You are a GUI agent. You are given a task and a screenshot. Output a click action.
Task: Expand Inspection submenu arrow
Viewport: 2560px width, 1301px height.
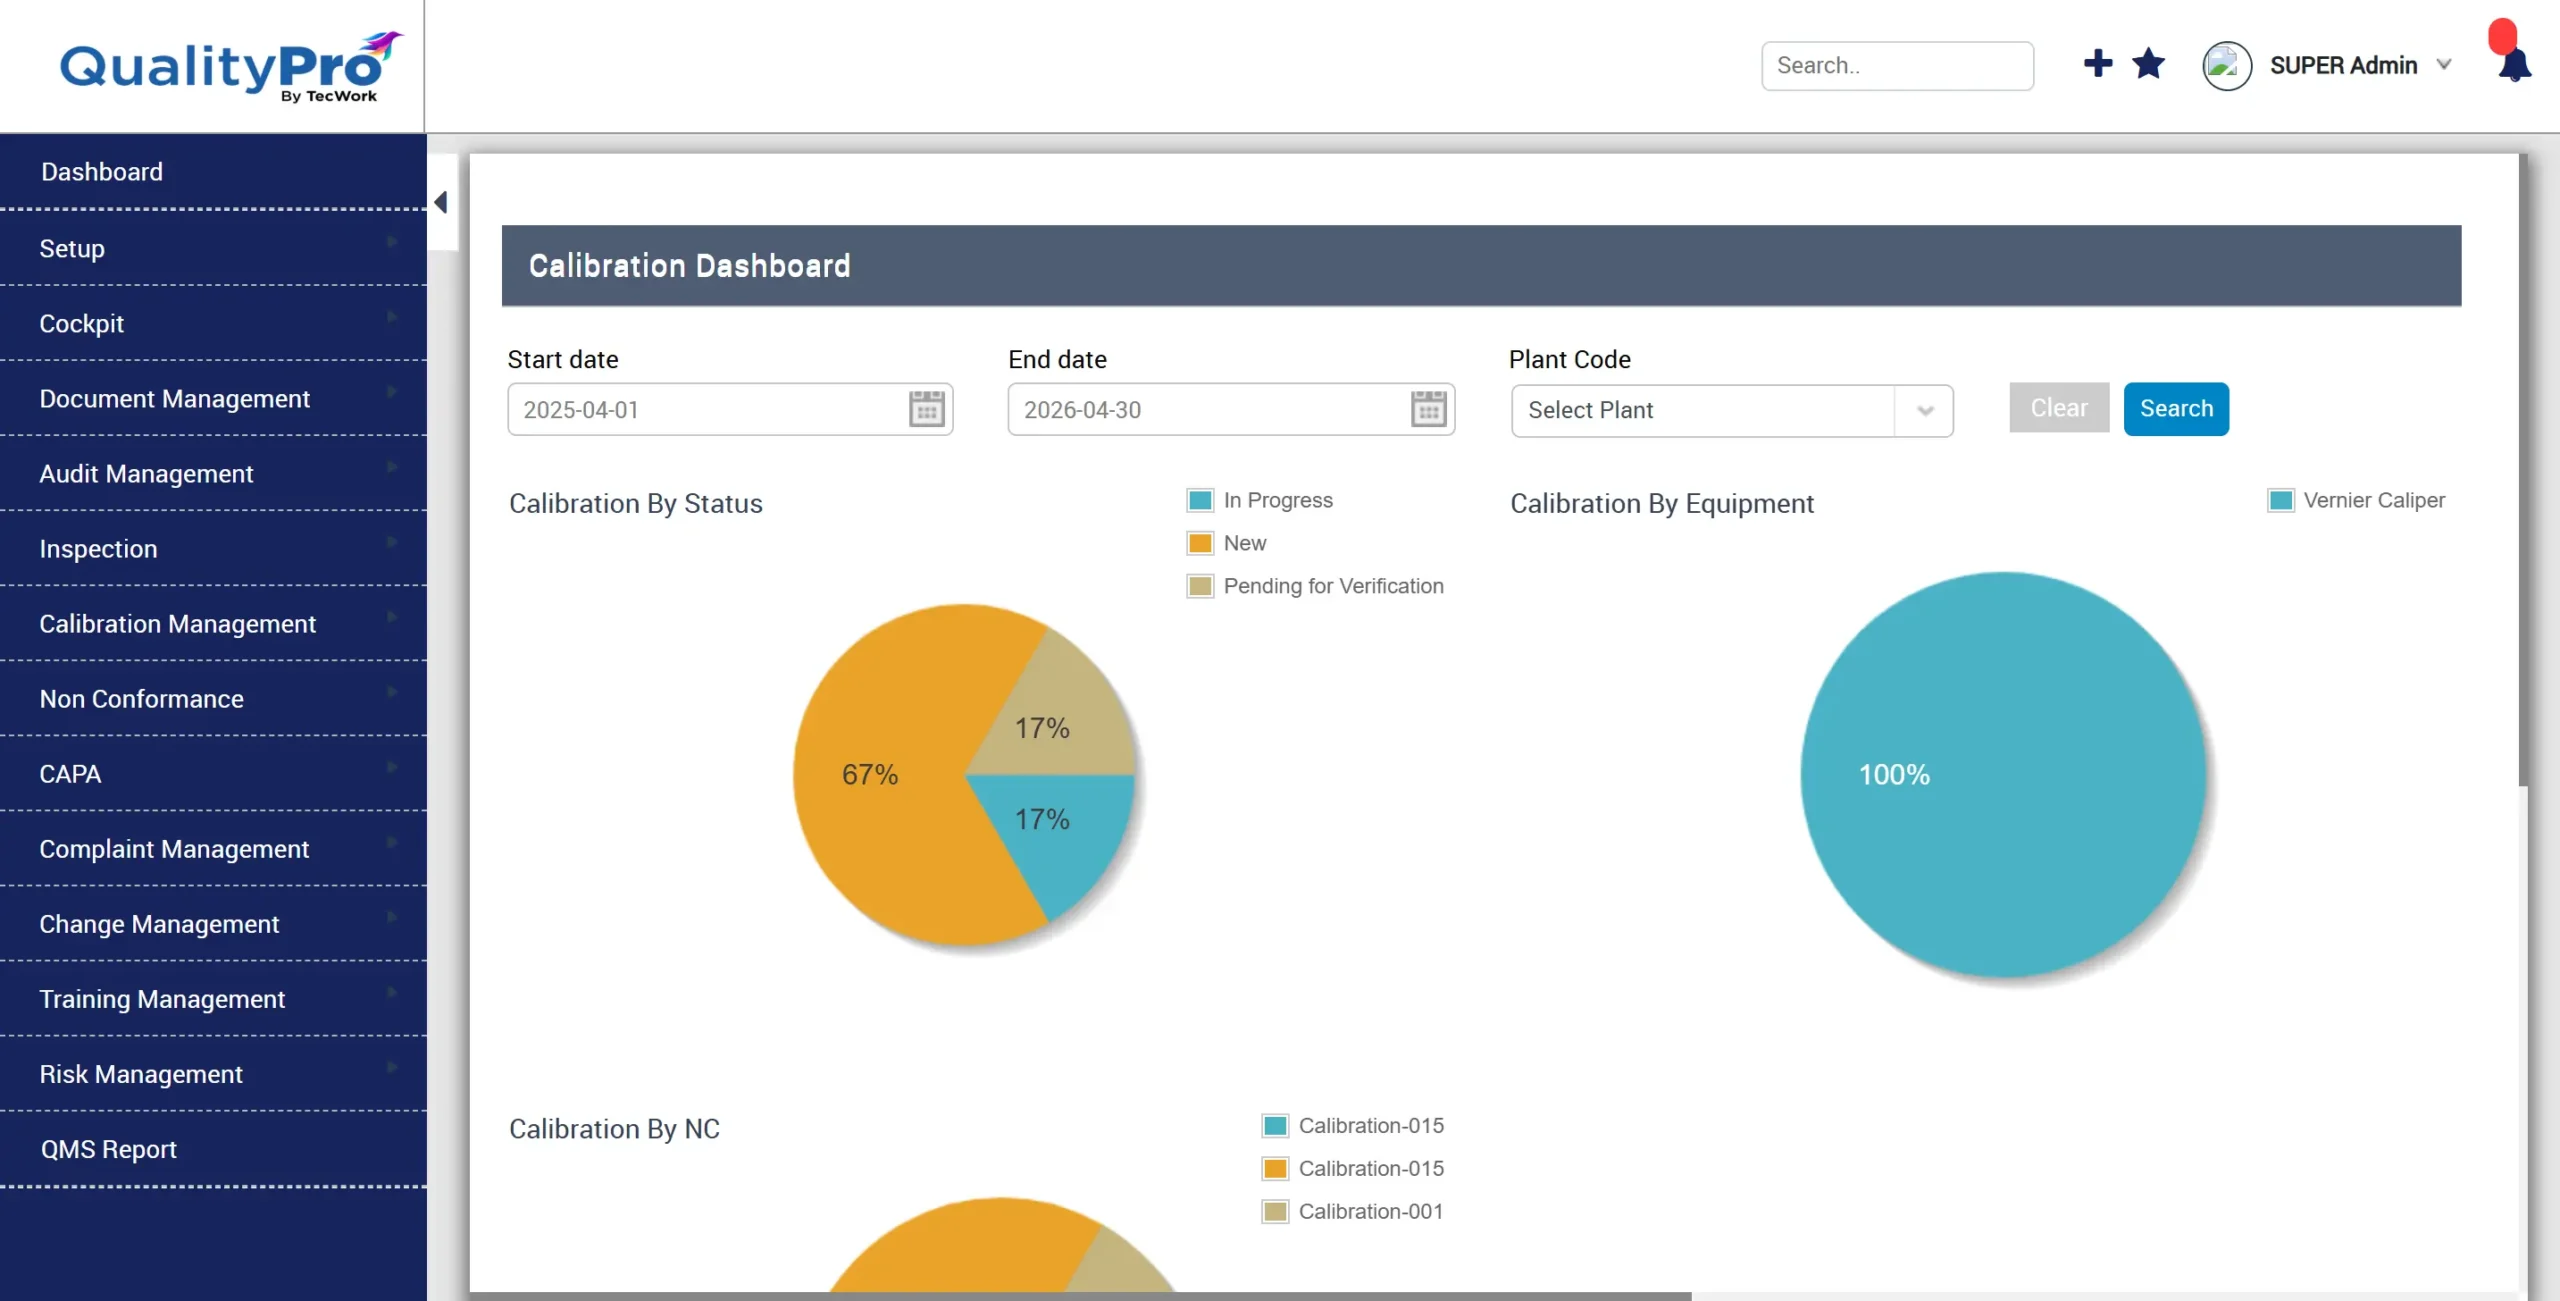tap(392, 541)
